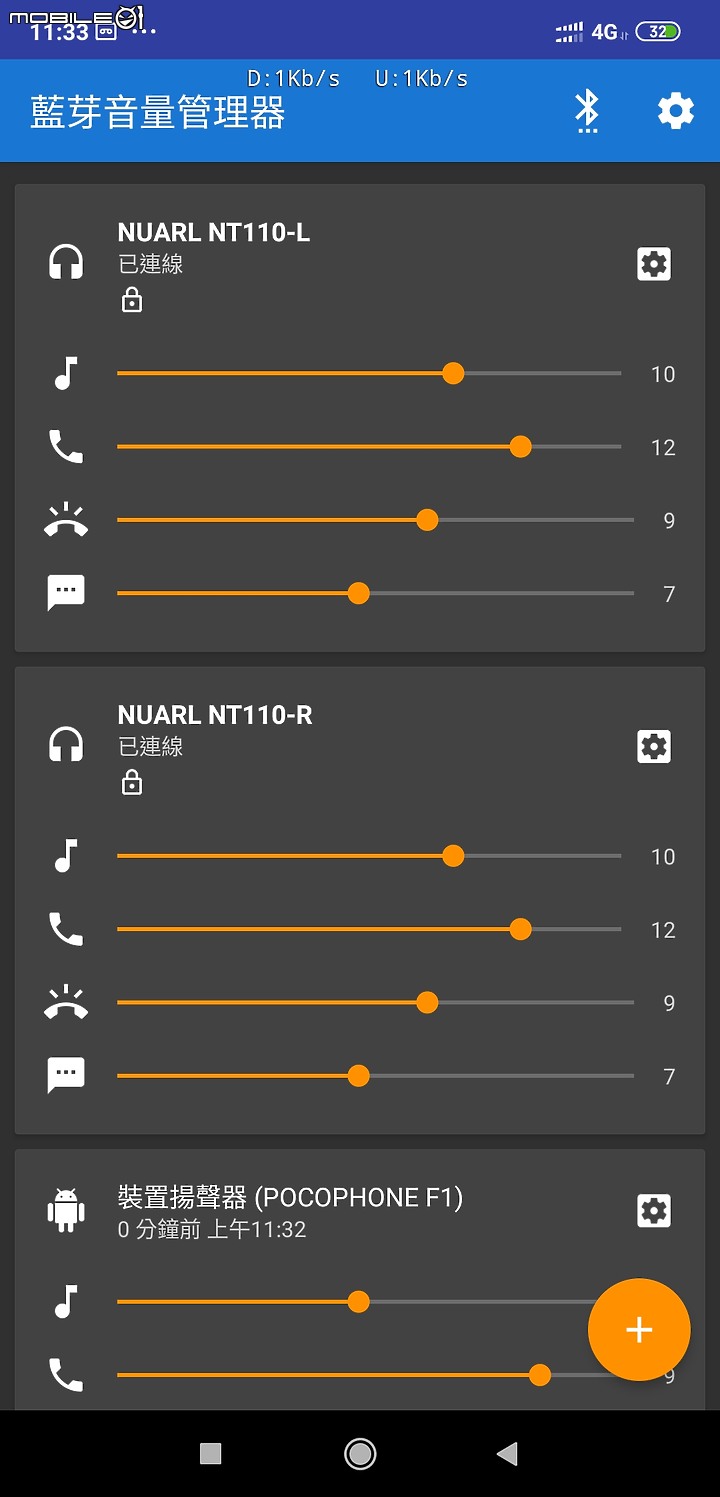The height and width of the screenshot is (1497, 720).
Task: Adjust NT110-R music volume slider
Action: coord(369,856)
